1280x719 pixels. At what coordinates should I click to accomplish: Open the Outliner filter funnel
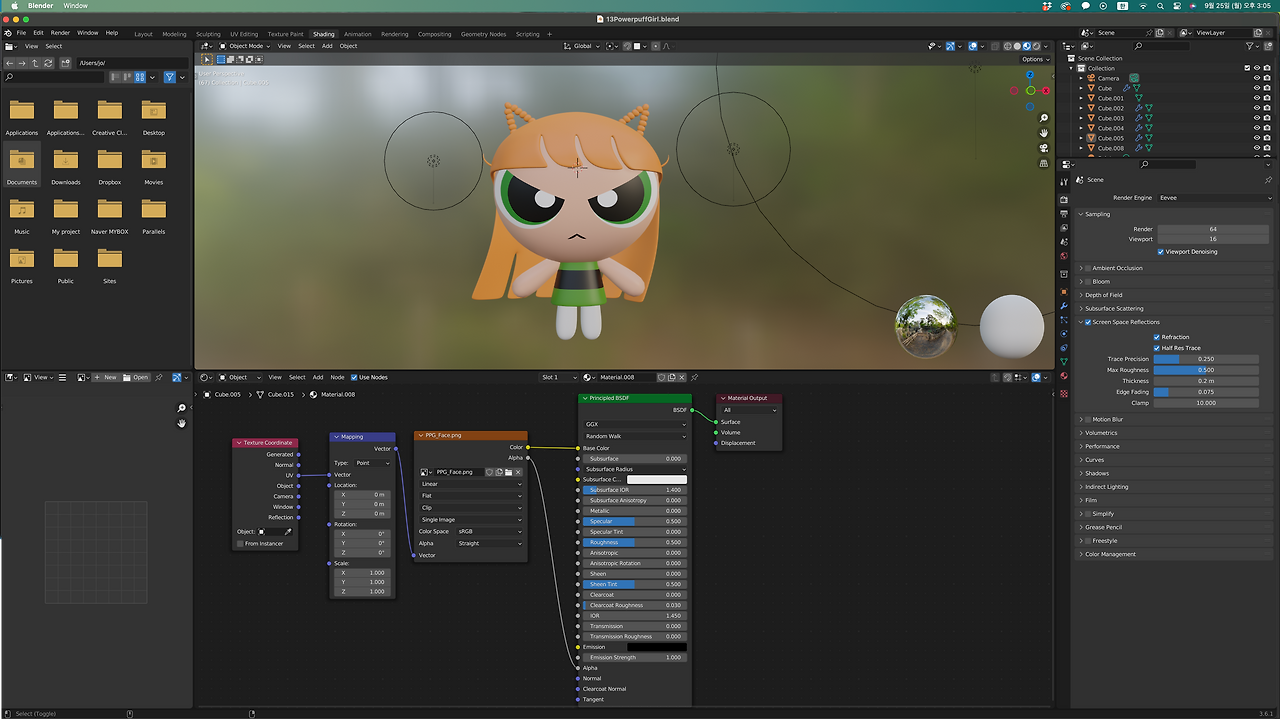tap(1249, 46)
